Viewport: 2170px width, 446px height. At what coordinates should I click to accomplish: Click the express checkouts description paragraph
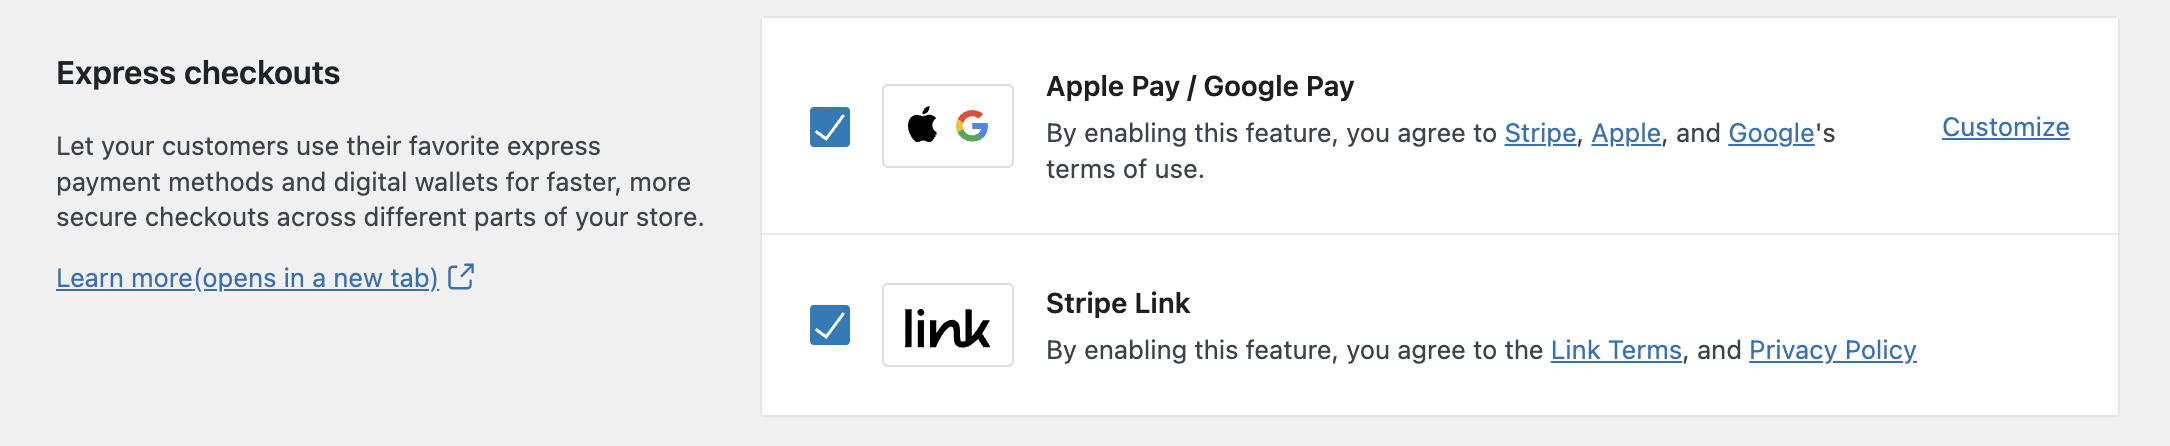pyautogui.click(x=380, y=182)
